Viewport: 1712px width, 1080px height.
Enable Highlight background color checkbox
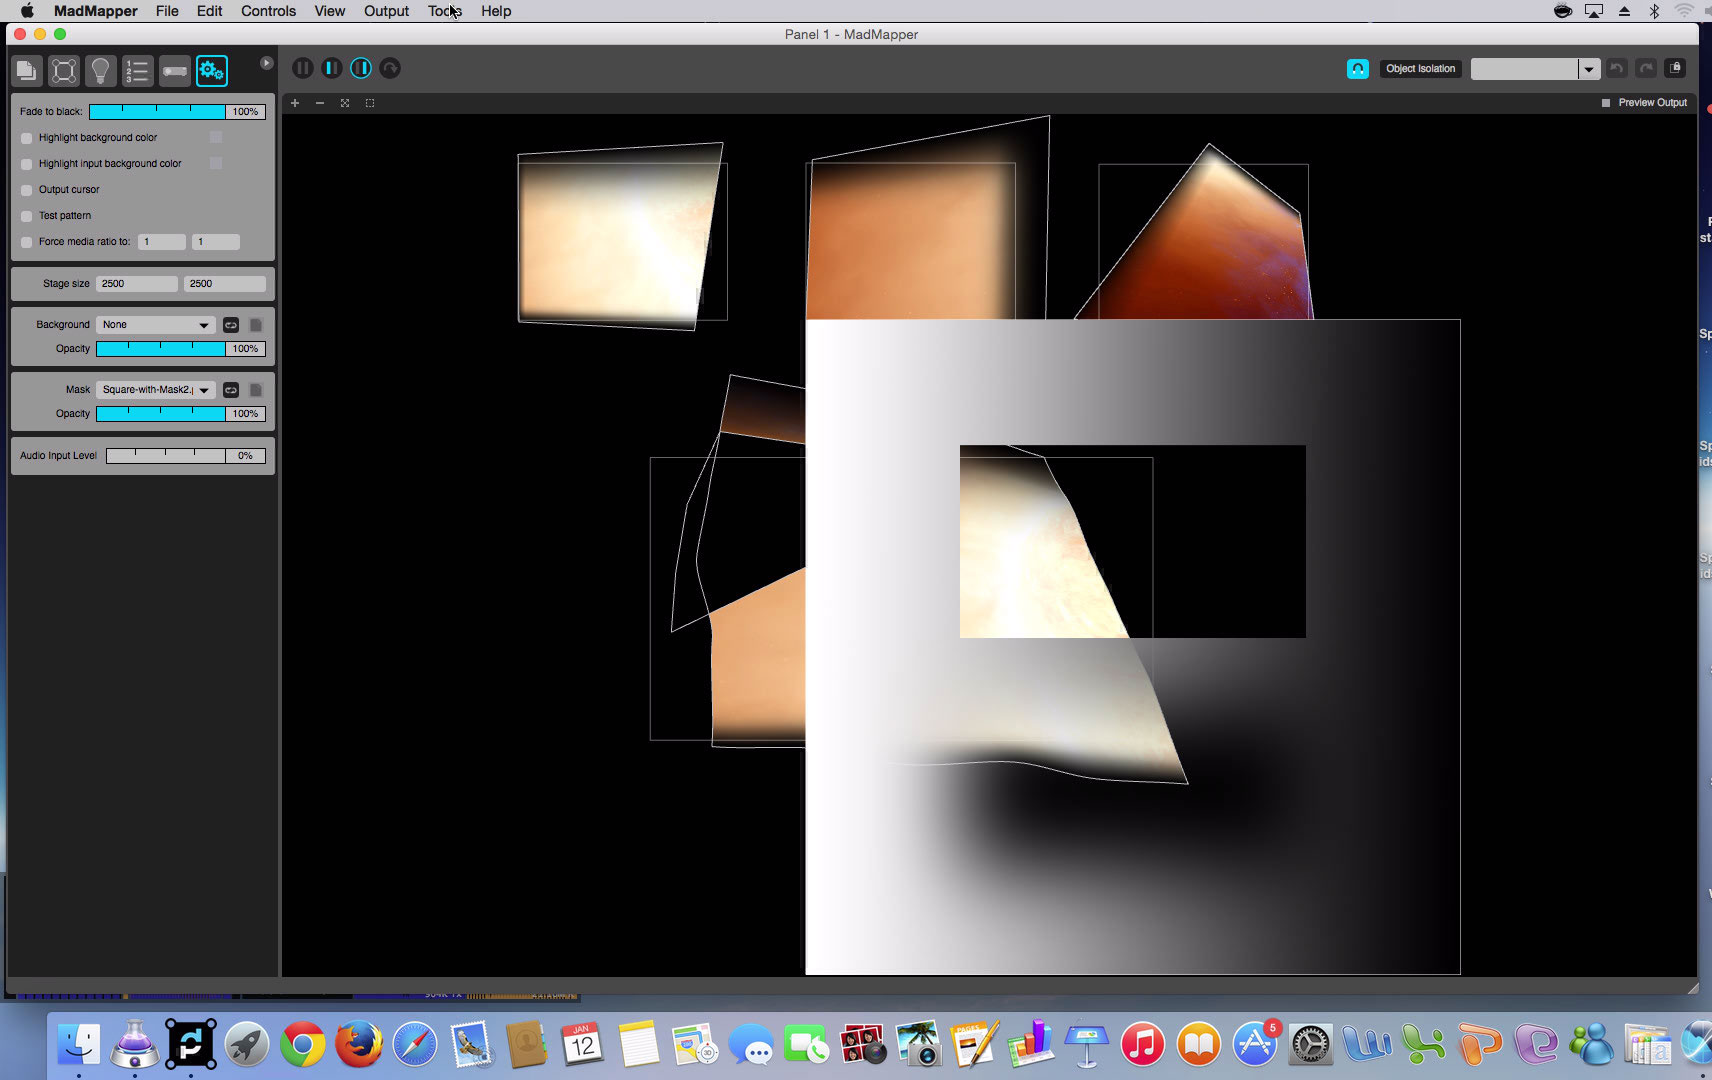coord(27,138)
